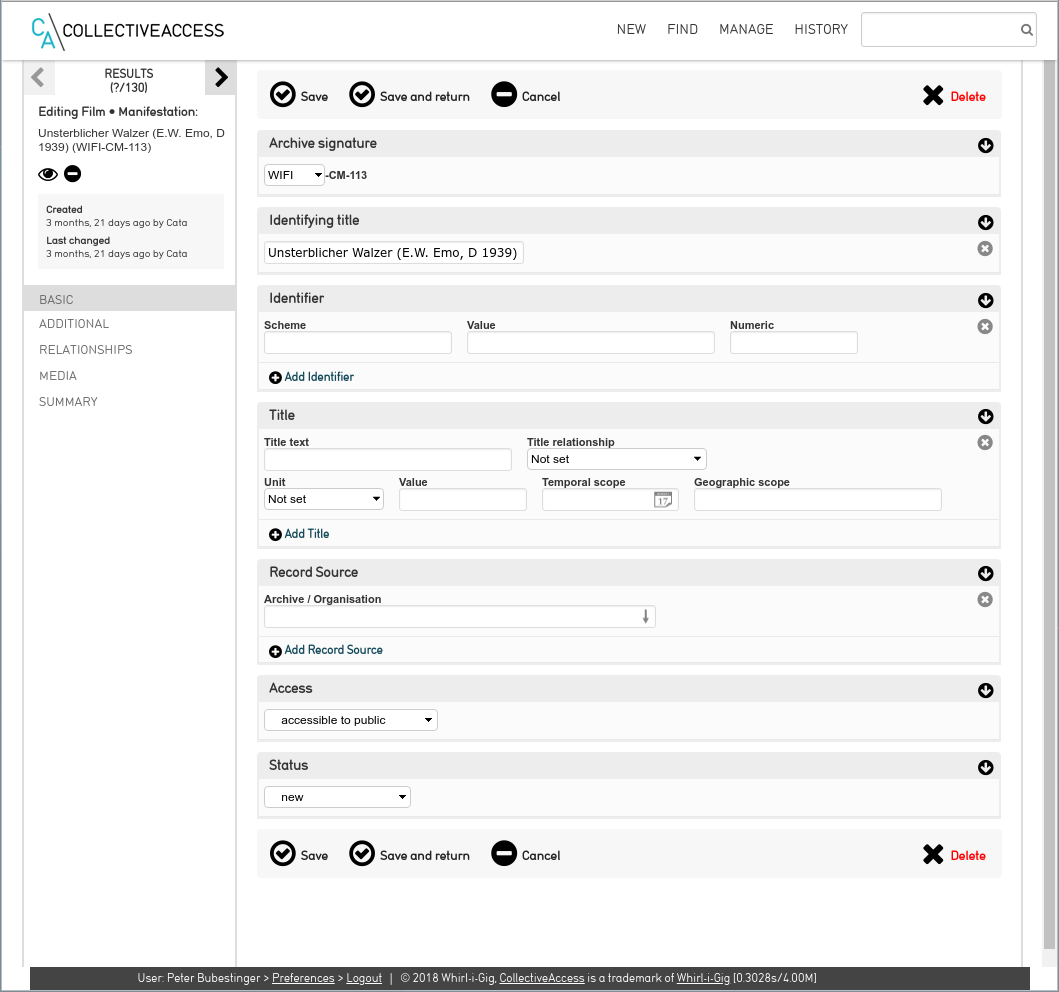Switch to the RELATIONSHIPS screen

(86, 350)
